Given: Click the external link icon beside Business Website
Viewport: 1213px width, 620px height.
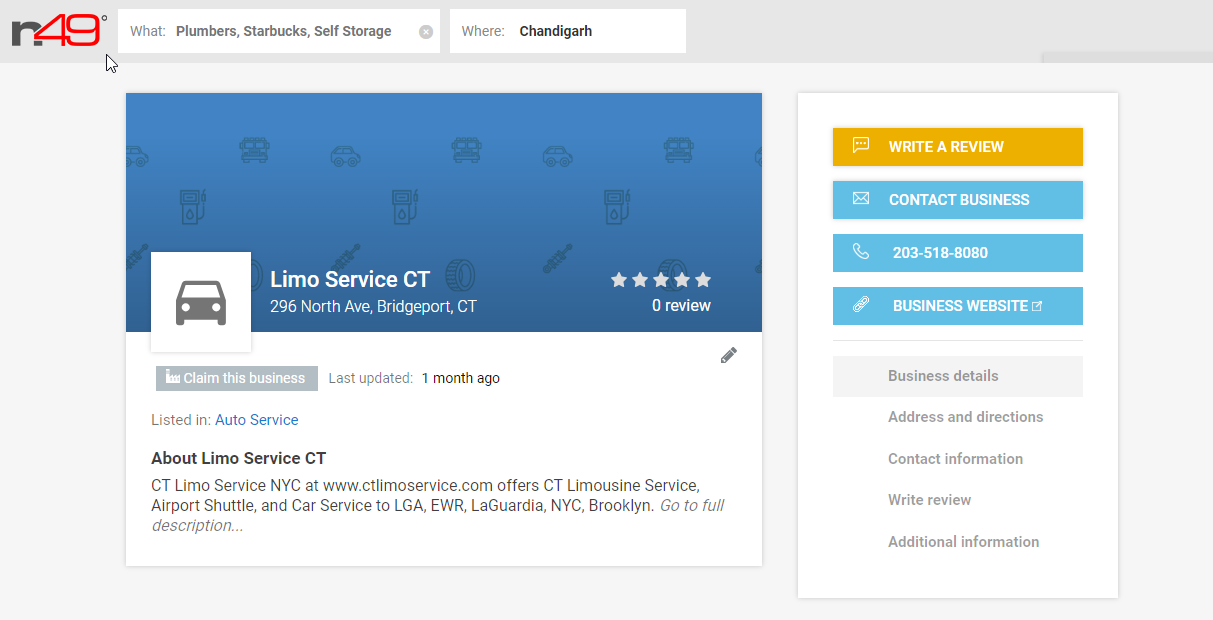Looking at the screenshot, I should coord(1037,306).
